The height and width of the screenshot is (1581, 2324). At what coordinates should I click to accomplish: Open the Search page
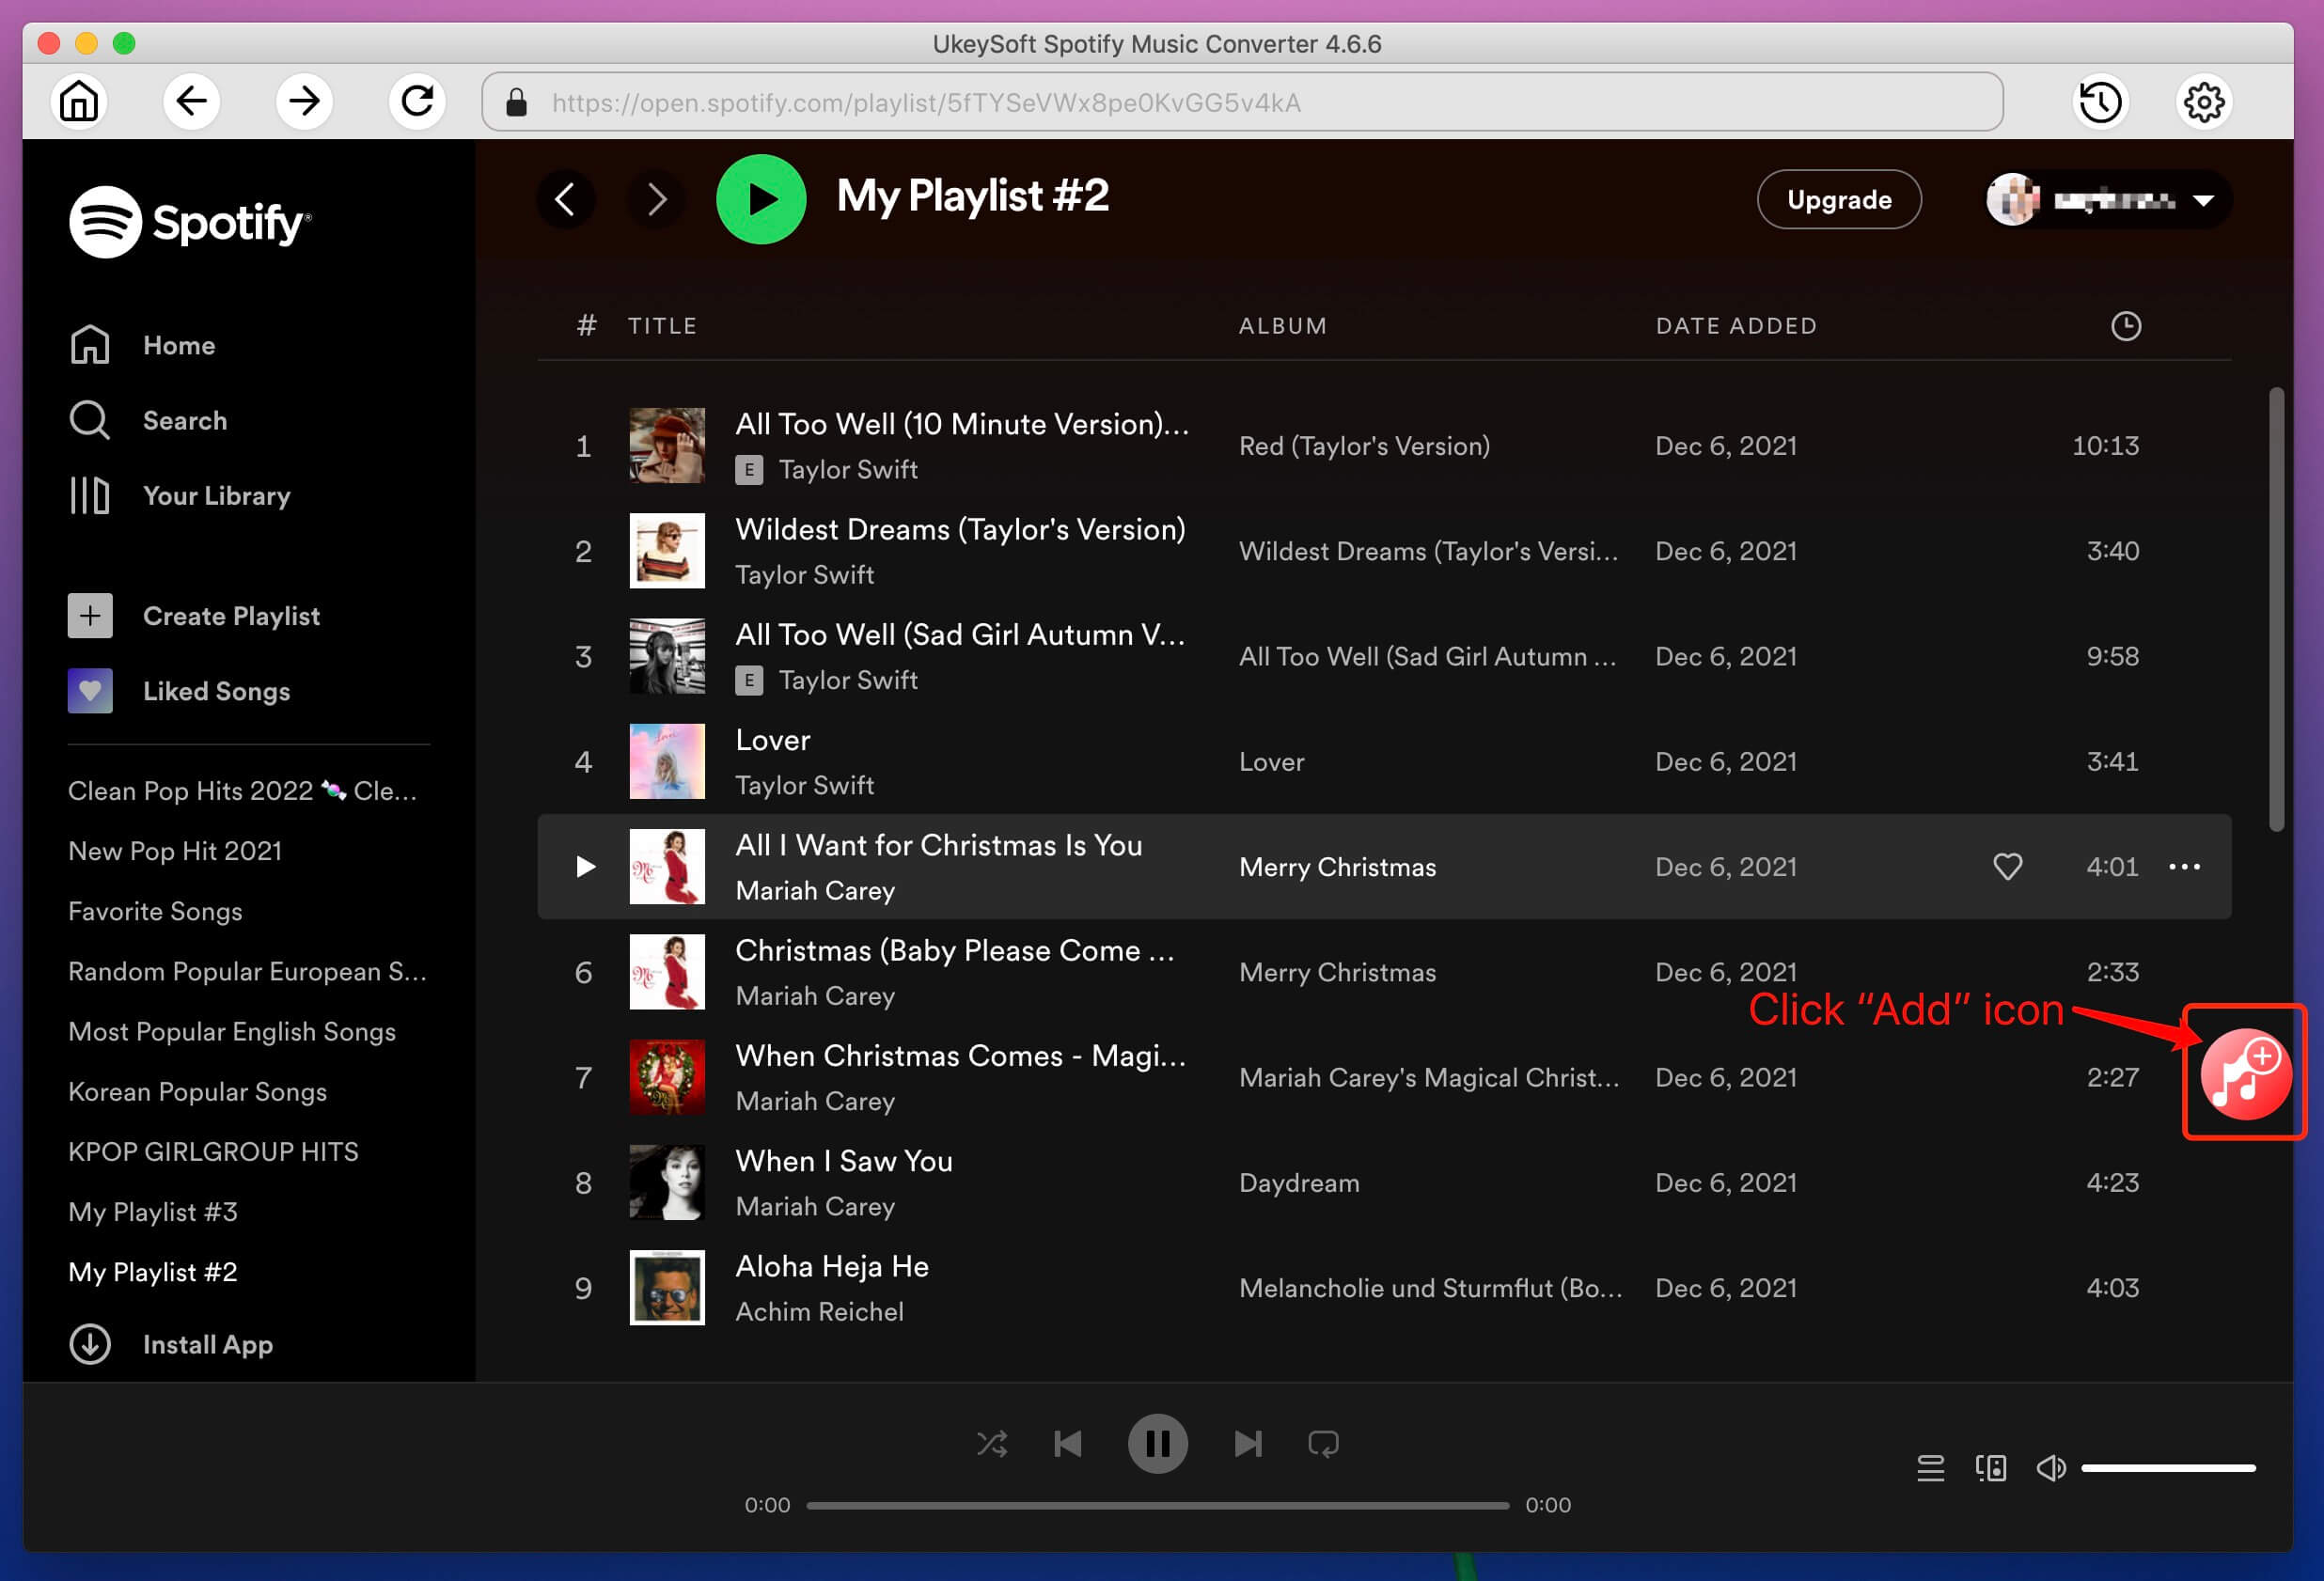(185, 420)
